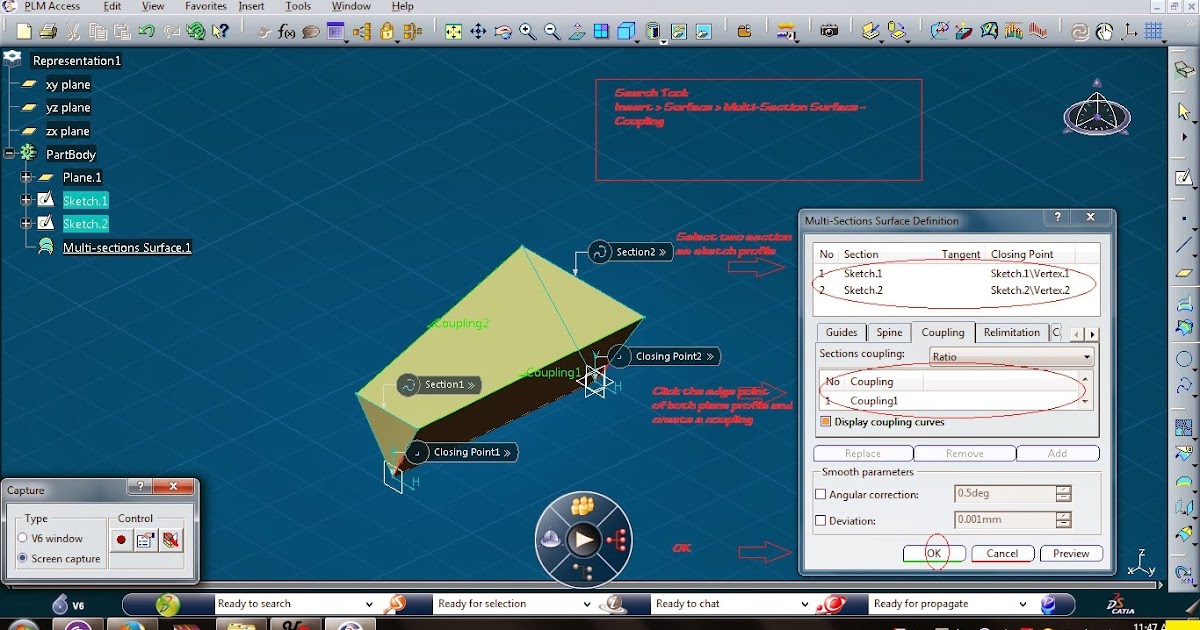This screenshot has width=1200, height=630.
Task: Select the Zoom Out tool
Action: (552, 31)
